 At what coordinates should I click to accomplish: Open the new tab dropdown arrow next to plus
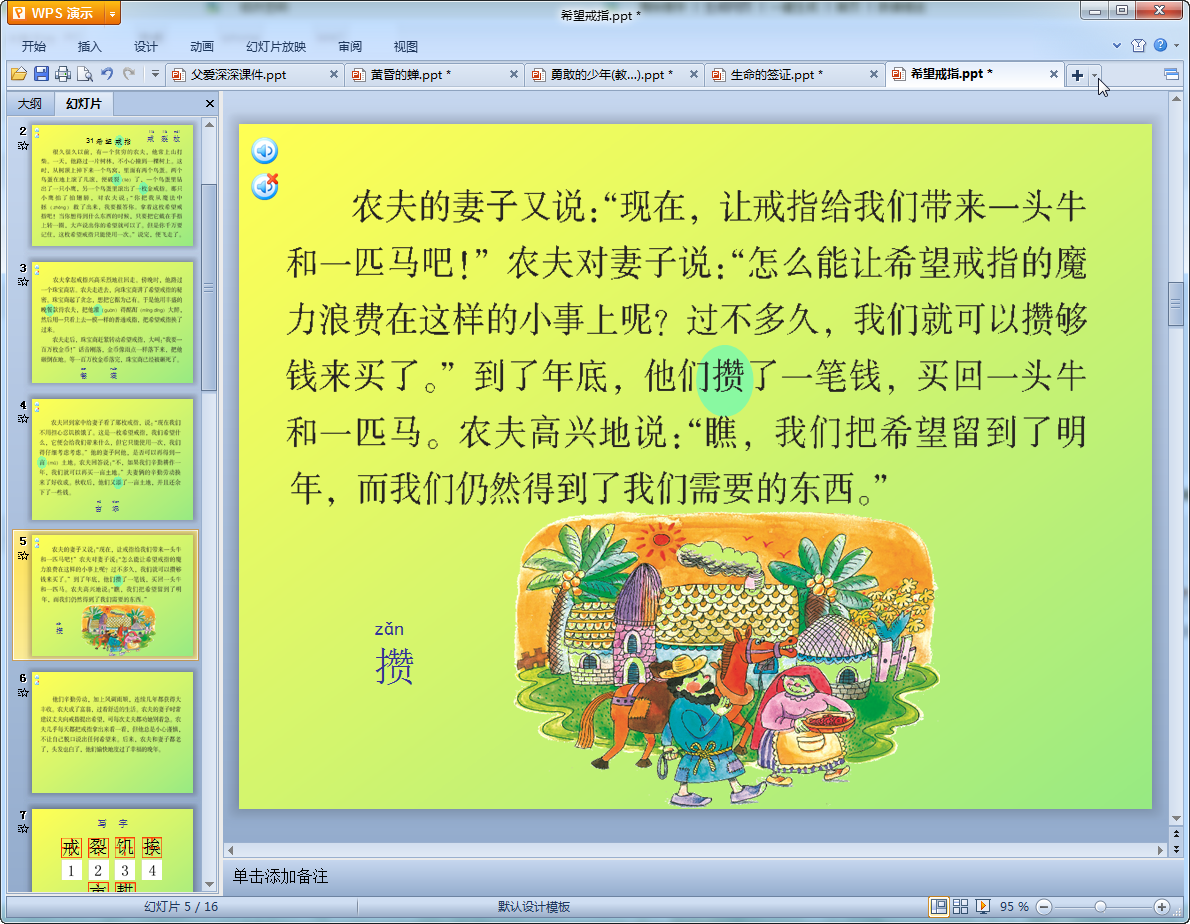1095,76
